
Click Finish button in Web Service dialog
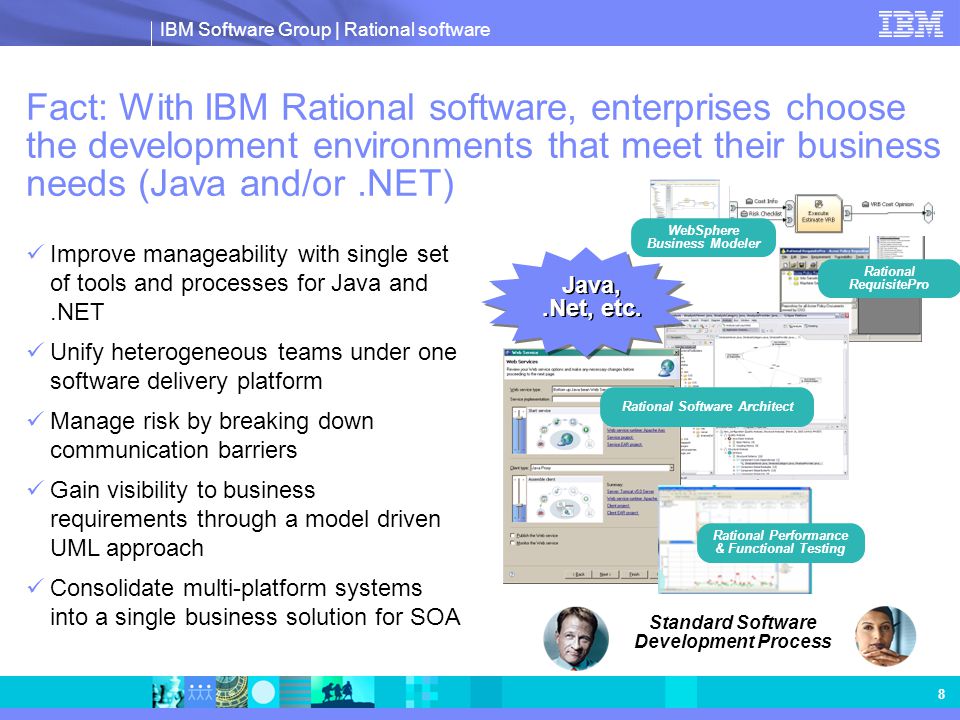634,574
